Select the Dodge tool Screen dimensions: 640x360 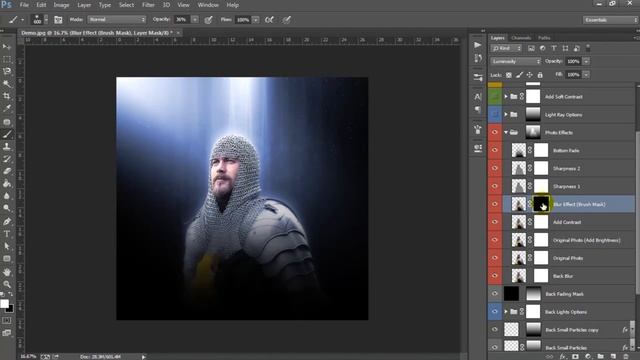click(7, 208)
